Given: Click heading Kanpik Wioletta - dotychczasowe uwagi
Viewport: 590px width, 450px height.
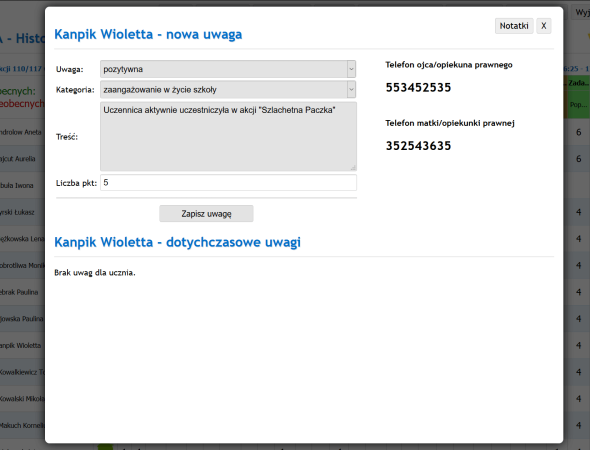Looking at the screenshot, I should coord(178,242).
